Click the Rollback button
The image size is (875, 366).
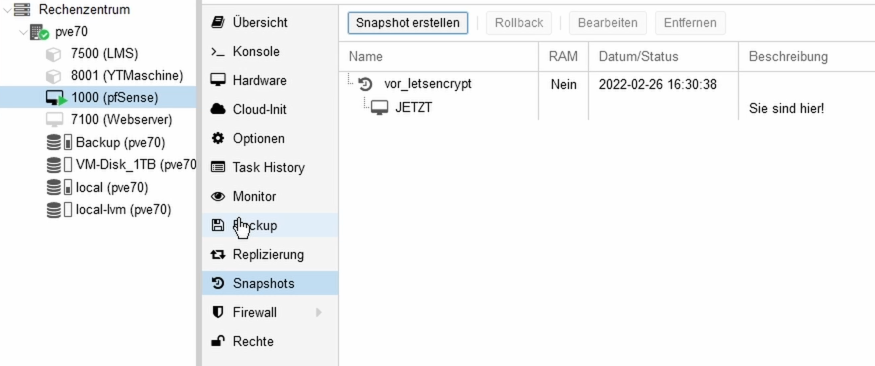point(519,23)
